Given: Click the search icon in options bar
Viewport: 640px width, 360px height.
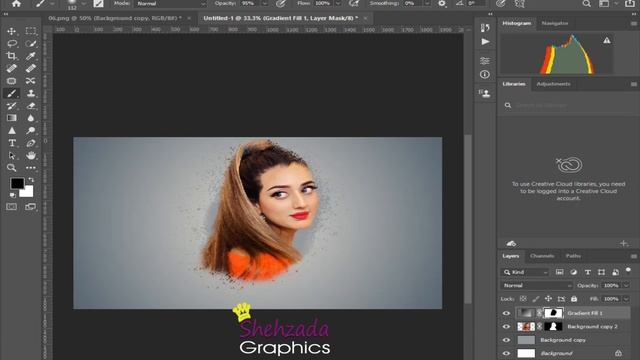Looking at the screenshot, I should (587, 4).
